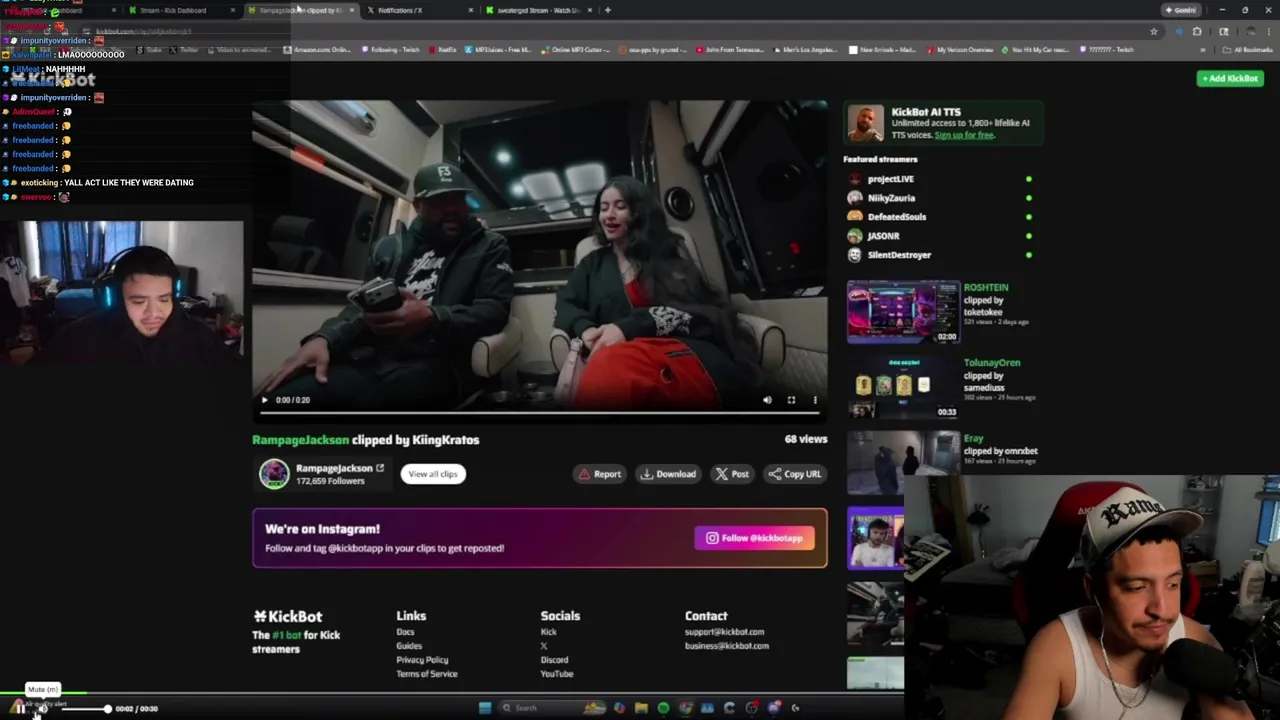Screen dimensions: 1280x720
Task: Open Gemini in the browser
Action: [x=1181, y=10]
